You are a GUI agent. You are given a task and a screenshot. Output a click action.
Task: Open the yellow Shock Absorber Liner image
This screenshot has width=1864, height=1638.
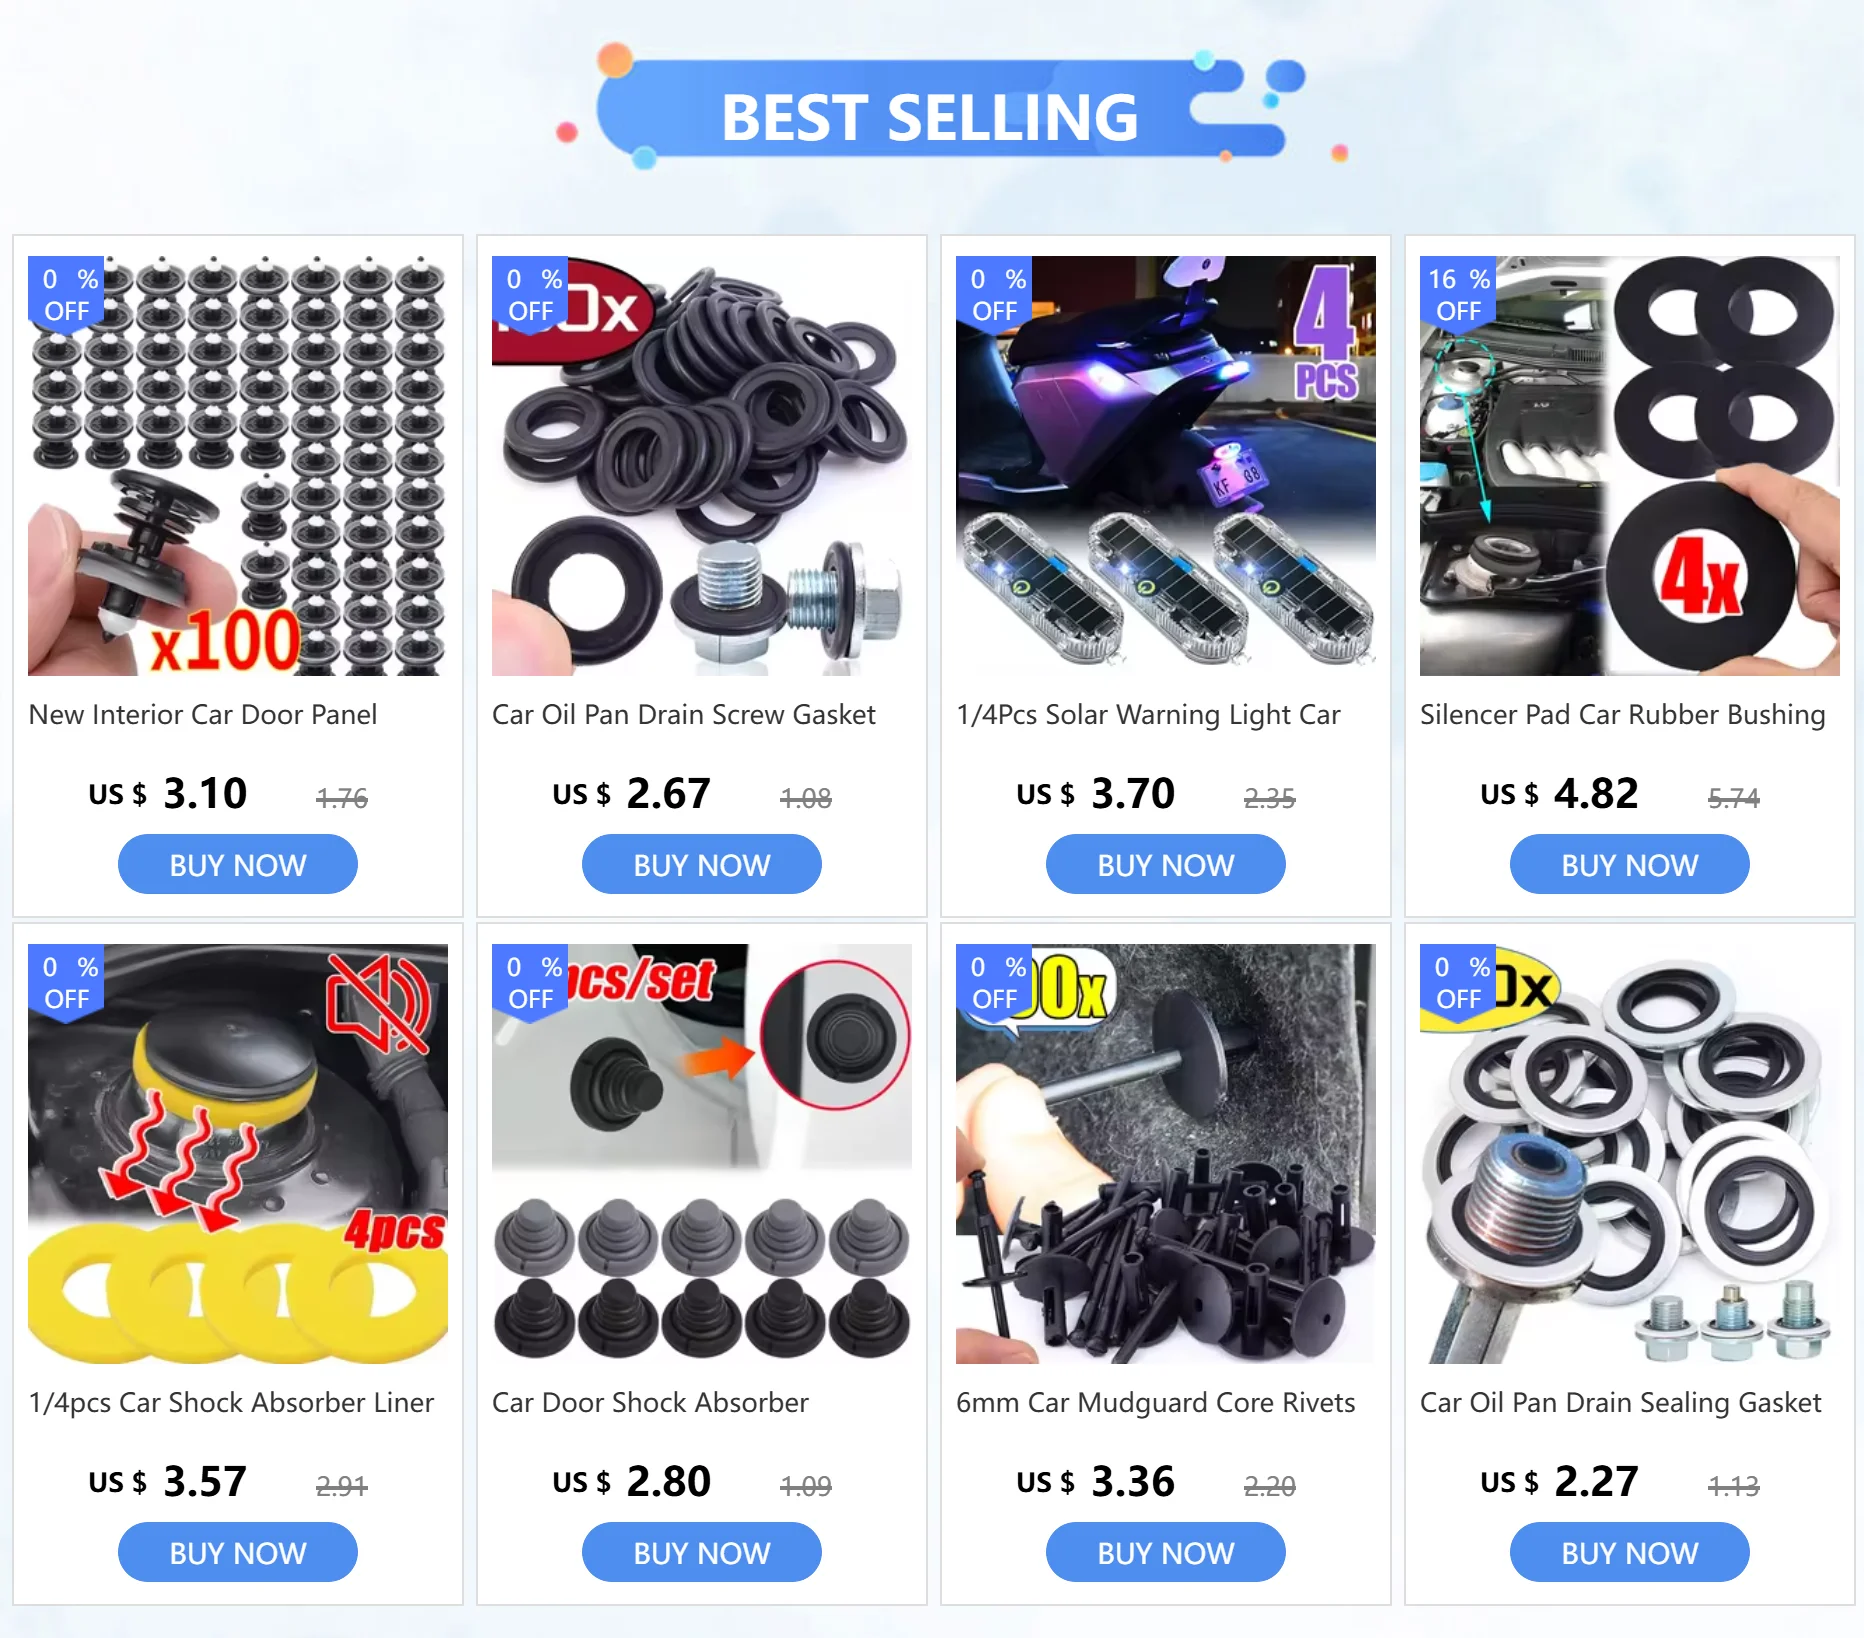click(238, 1154)
